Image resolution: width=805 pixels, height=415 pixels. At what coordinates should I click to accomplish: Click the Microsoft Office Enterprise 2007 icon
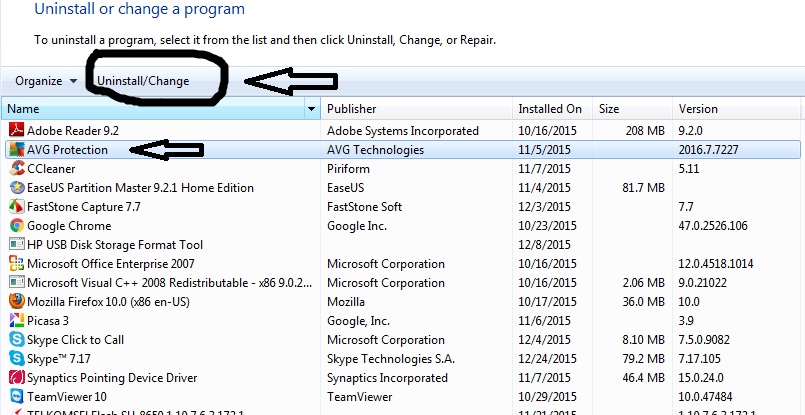tap(16, 264)
